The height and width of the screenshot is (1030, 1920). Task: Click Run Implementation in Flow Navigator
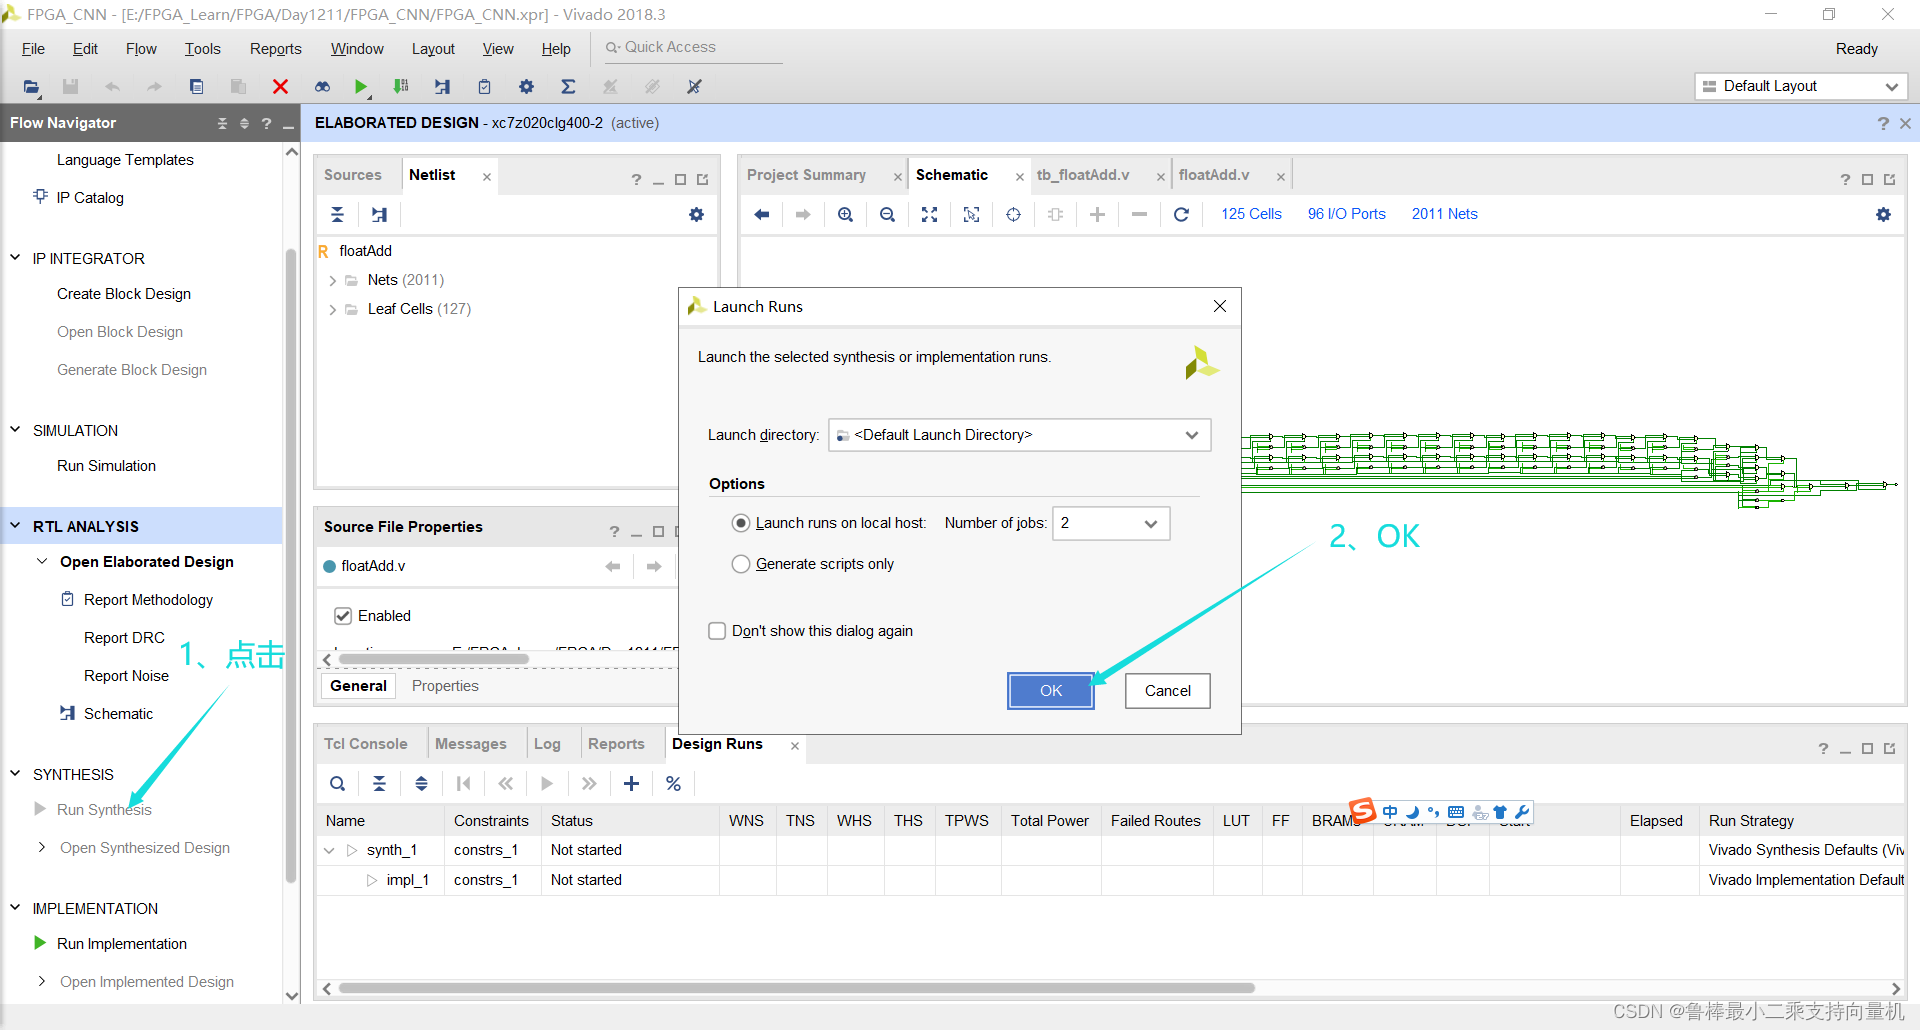pyautogui.click(x=122, y=944)
